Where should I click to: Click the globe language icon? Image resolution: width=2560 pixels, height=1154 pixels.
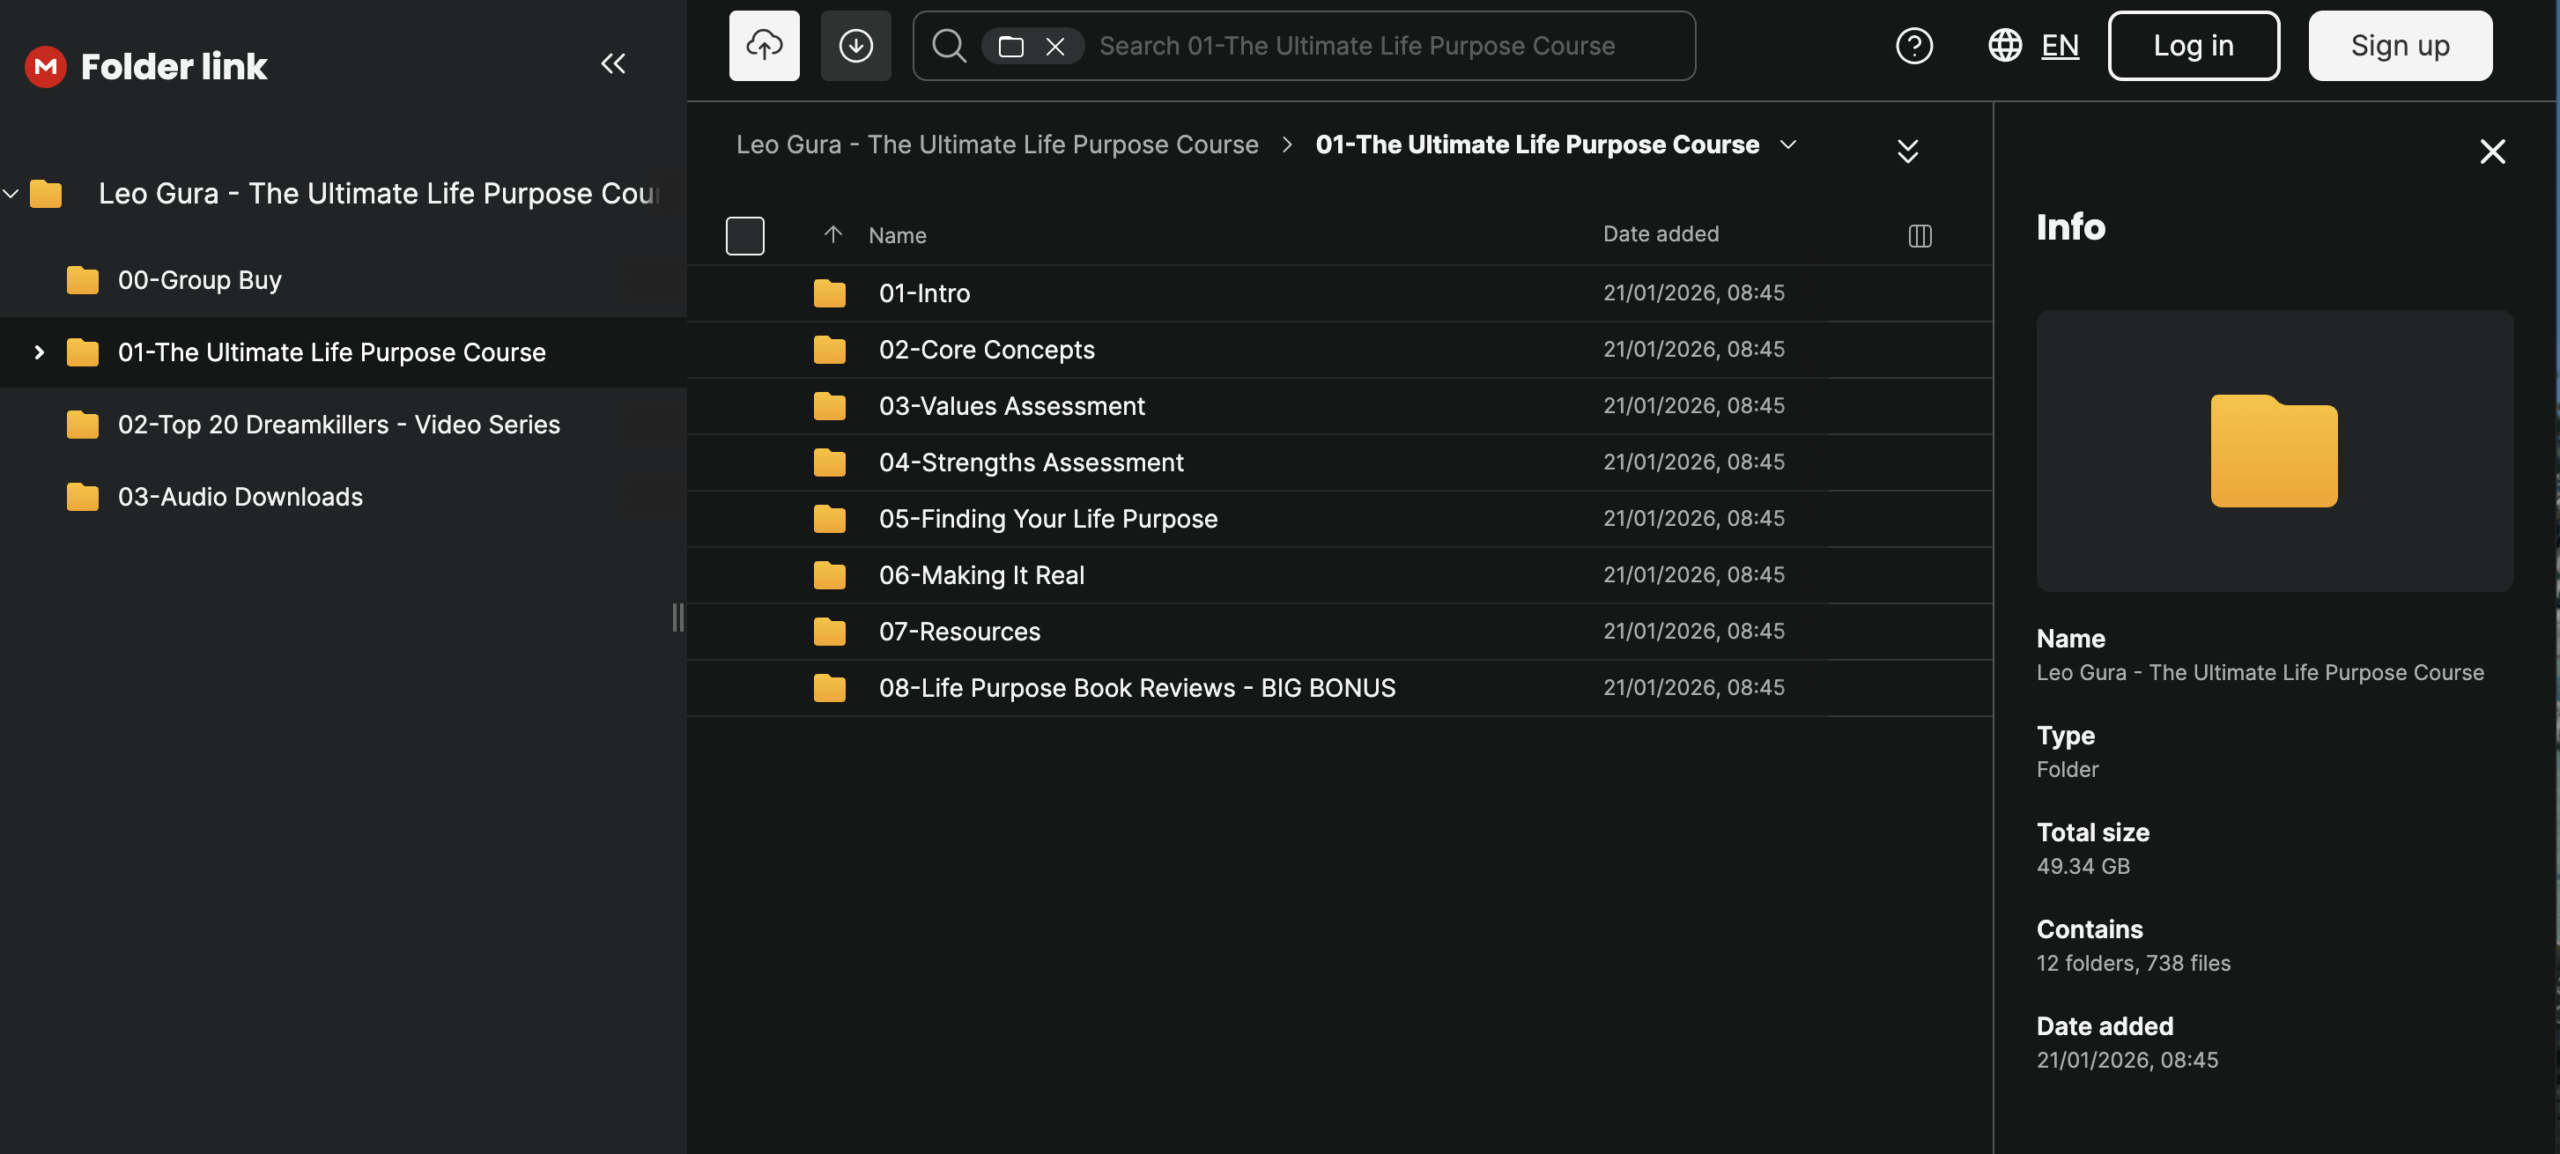pos(2004,46)
